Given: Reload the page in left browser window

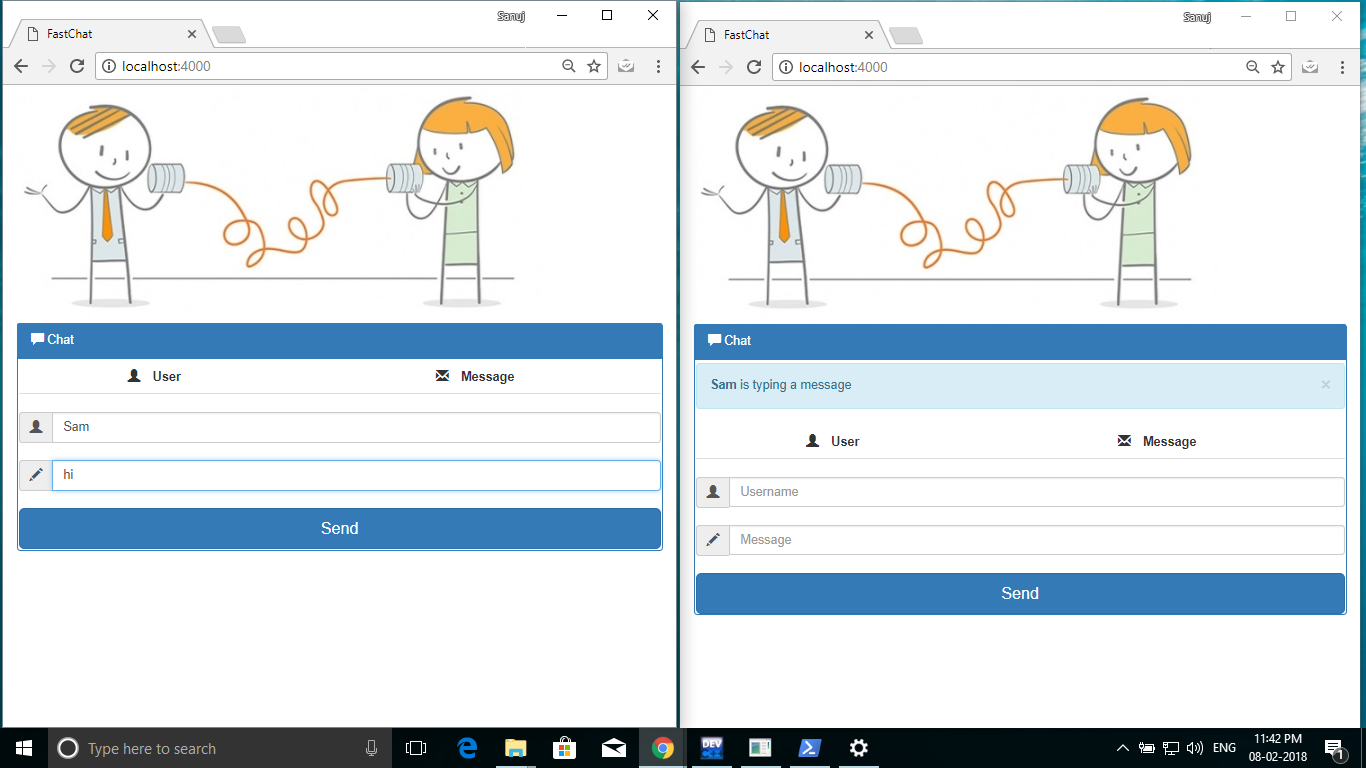Looking at the screenshot, I should click(76, 66).
